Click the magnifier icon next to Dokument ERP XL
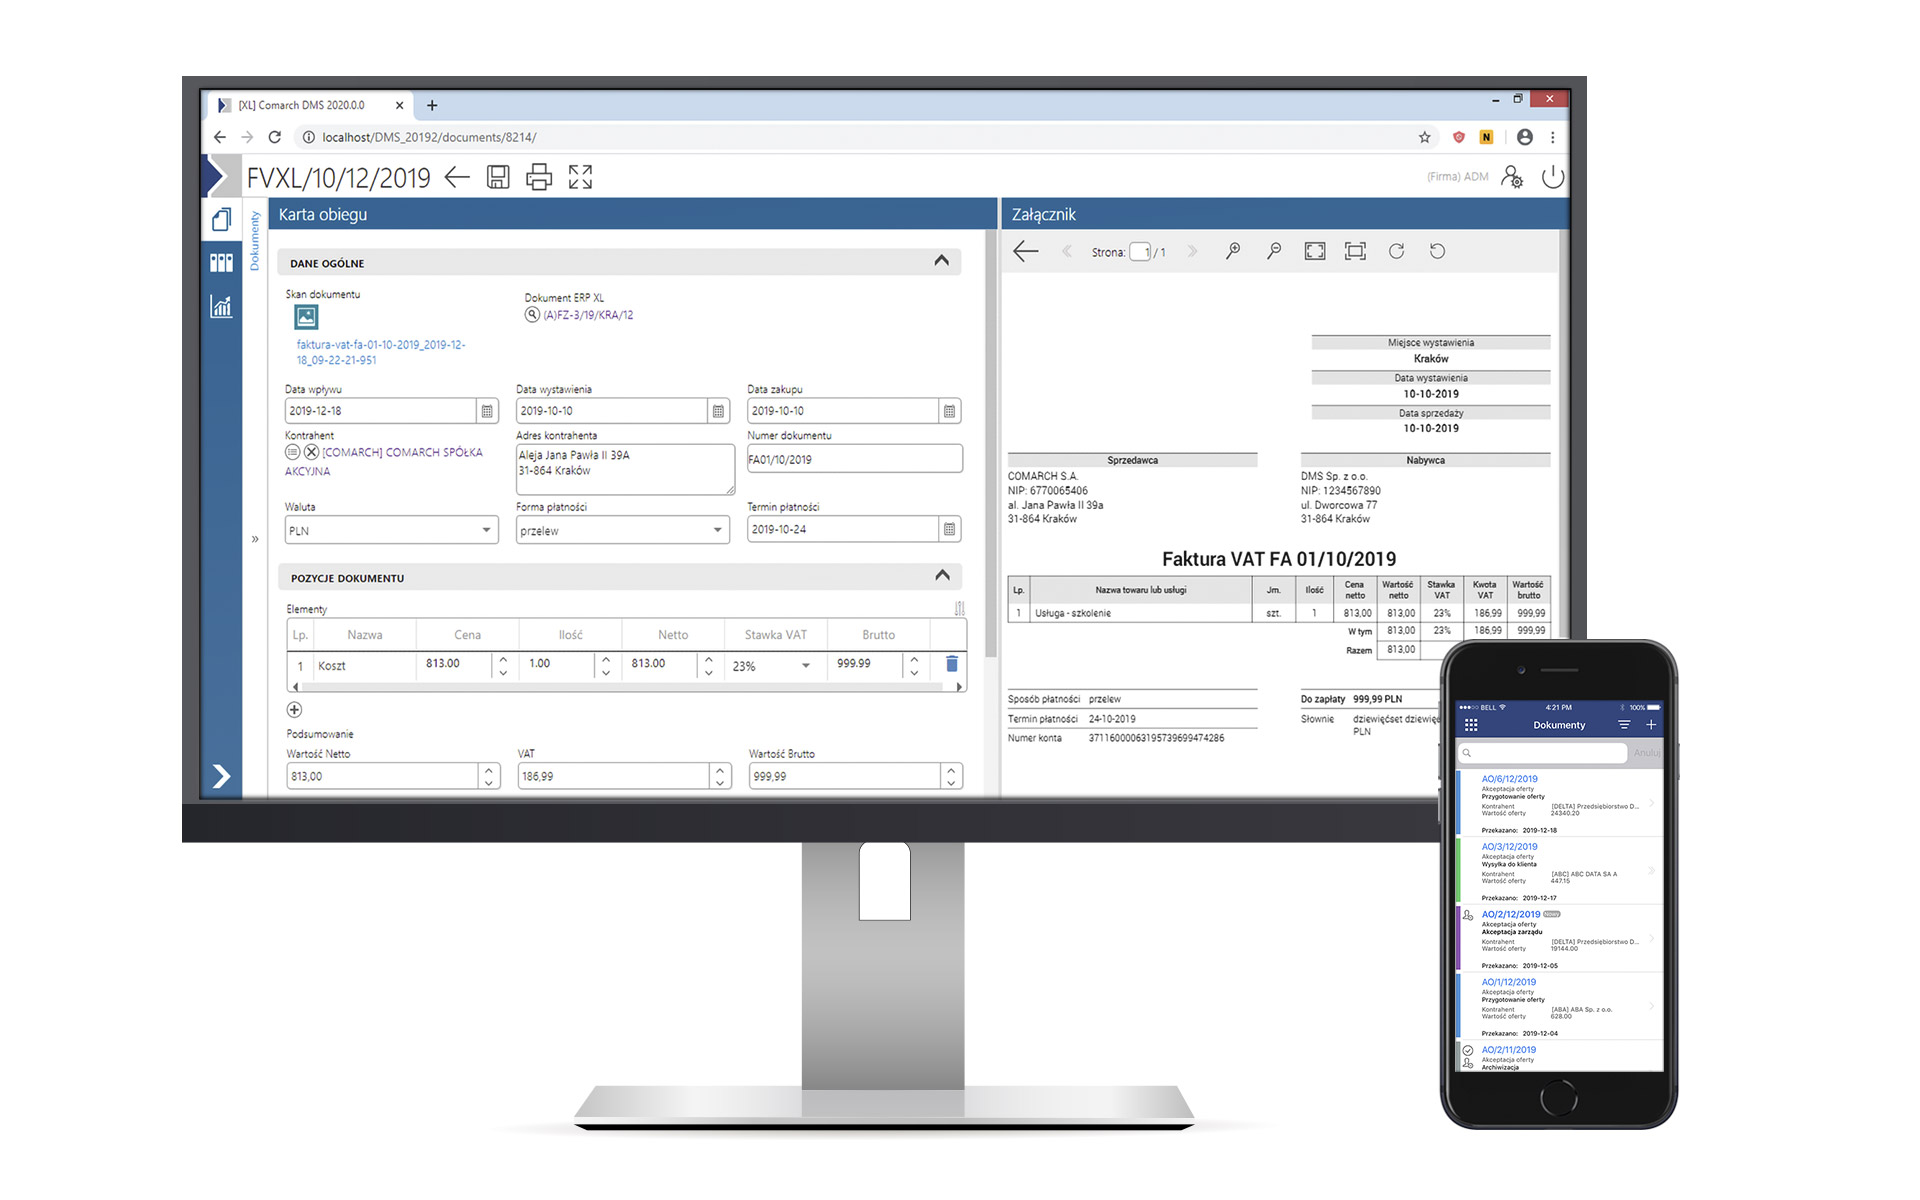 tap(532, 314)
